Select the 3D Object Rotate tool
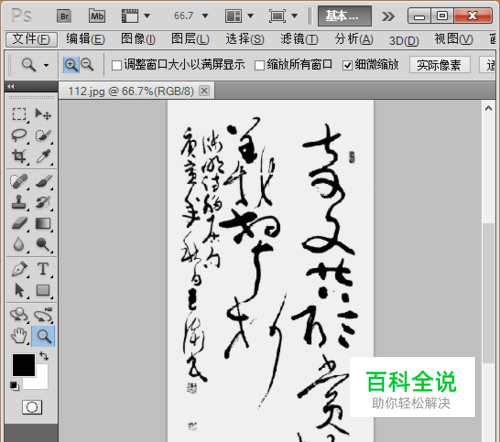500x442 pixels. coord(19,315)
